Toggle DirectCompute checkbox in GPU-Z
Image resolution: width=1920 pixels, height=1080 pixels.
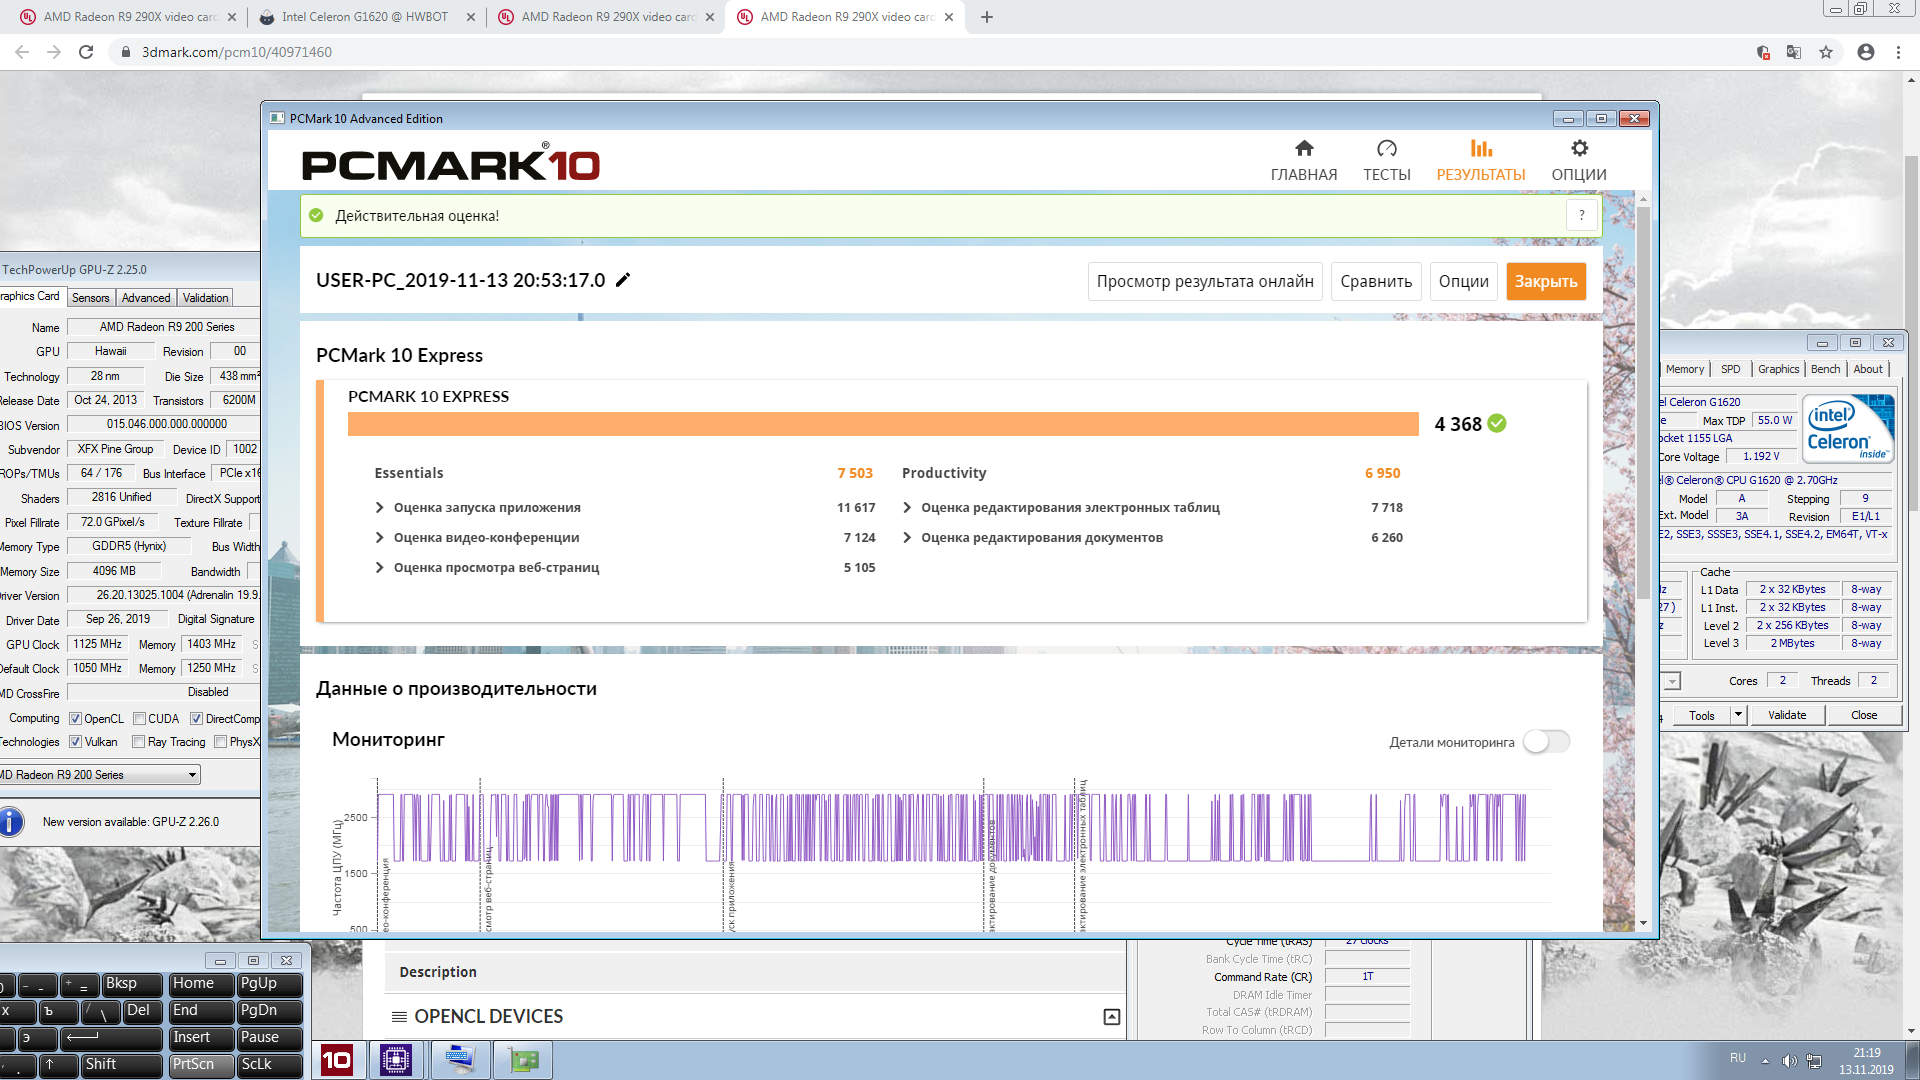coord(196,719)
